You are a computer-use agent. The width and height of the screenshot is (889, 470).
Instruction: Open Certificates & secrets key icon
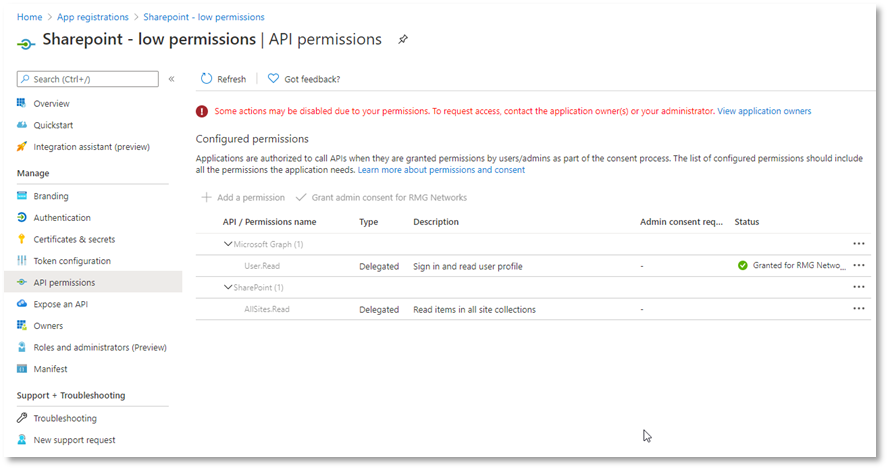(22, 239)
